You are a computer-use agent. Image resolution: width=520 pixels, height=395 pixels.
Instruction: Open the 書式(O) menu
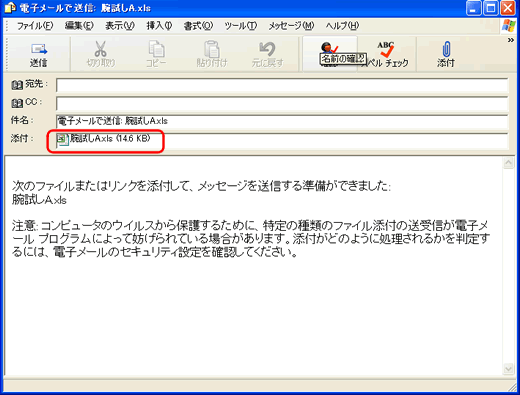(198, 26)
